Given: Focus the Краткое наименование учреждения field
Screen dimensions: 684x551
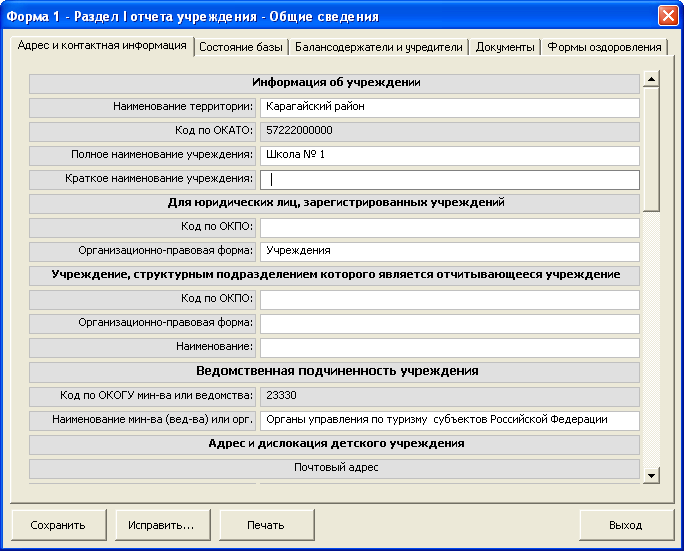Looking at the screenshot, I should coord(450,180).
